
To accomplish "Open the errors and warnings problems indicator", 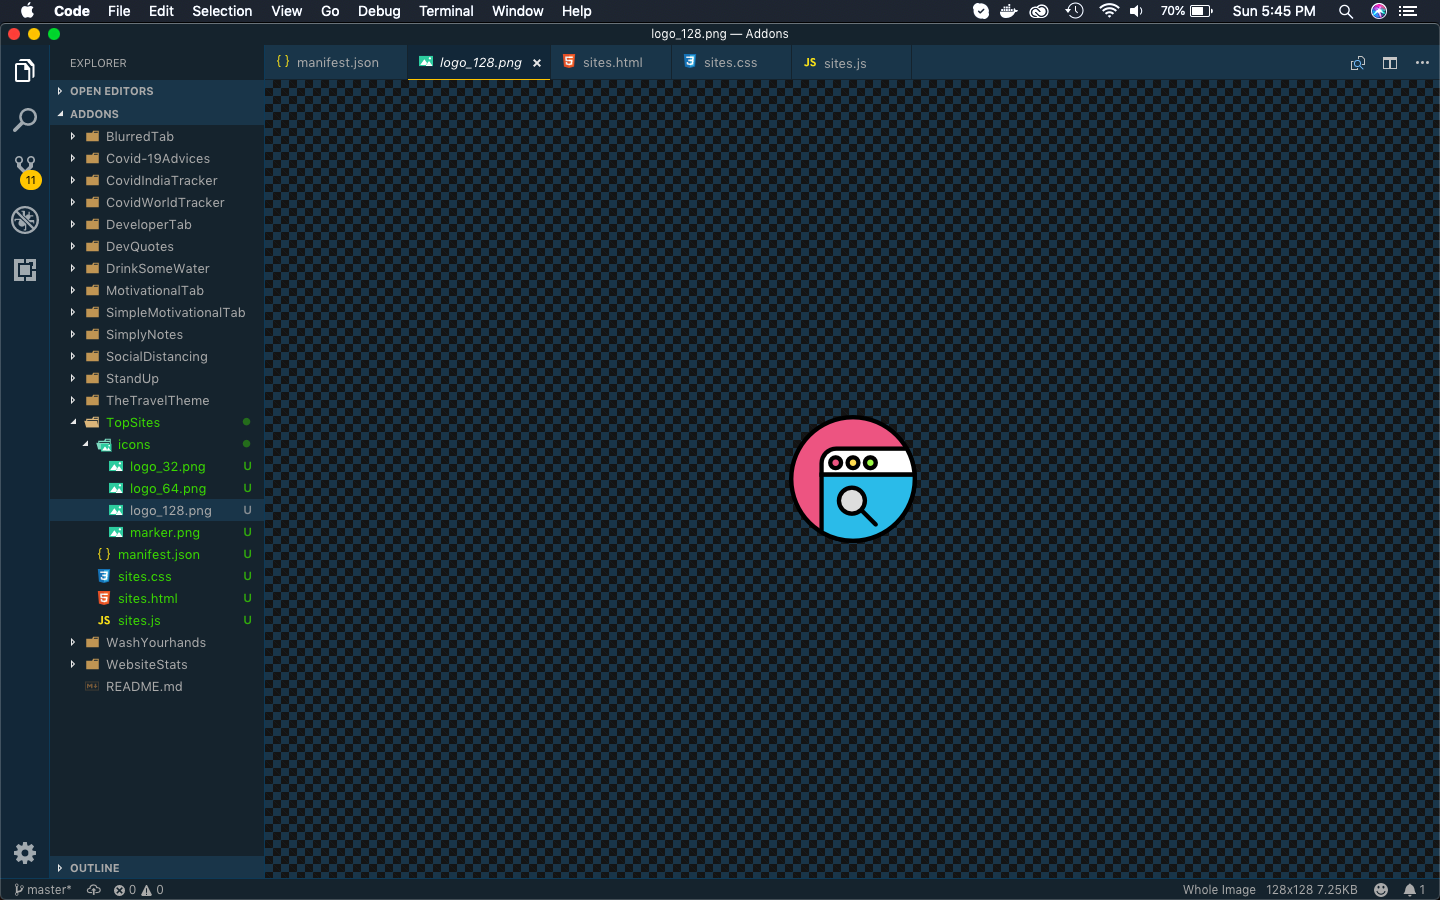I will point(138,890).
